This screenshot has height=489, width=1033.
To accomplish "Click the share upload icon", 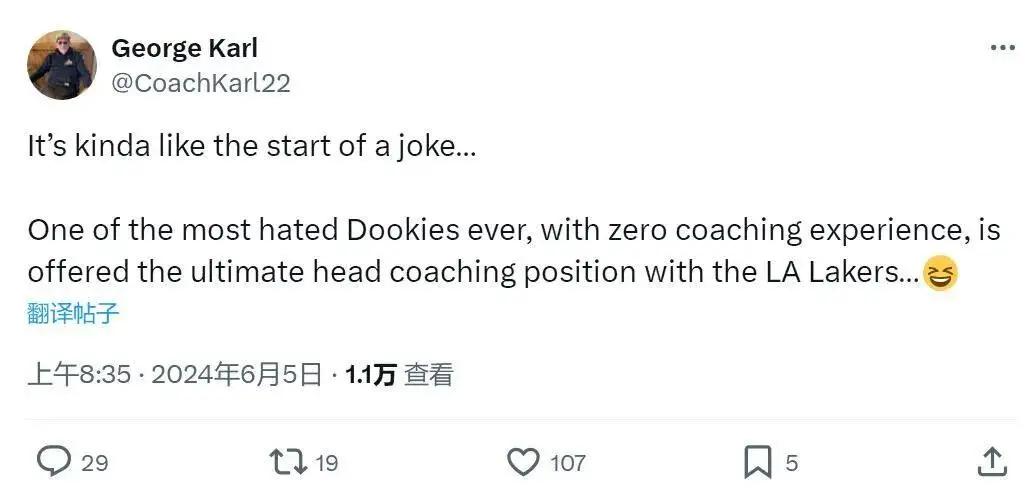I will tap(991, 461).
